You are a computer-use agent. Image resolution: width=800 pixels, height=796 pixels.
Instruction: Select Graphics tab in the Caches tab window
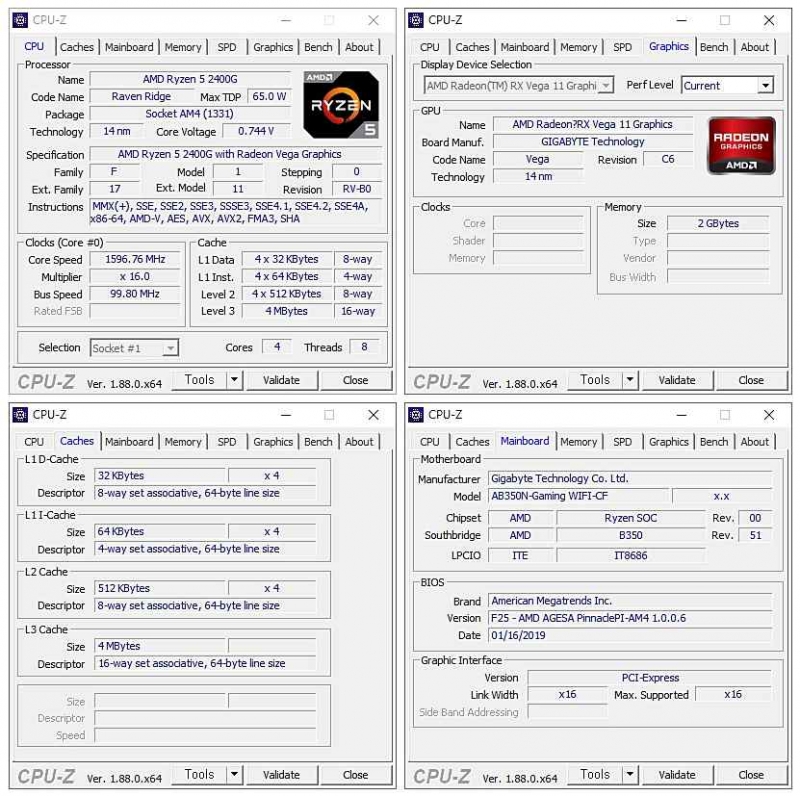coord(273,442)
